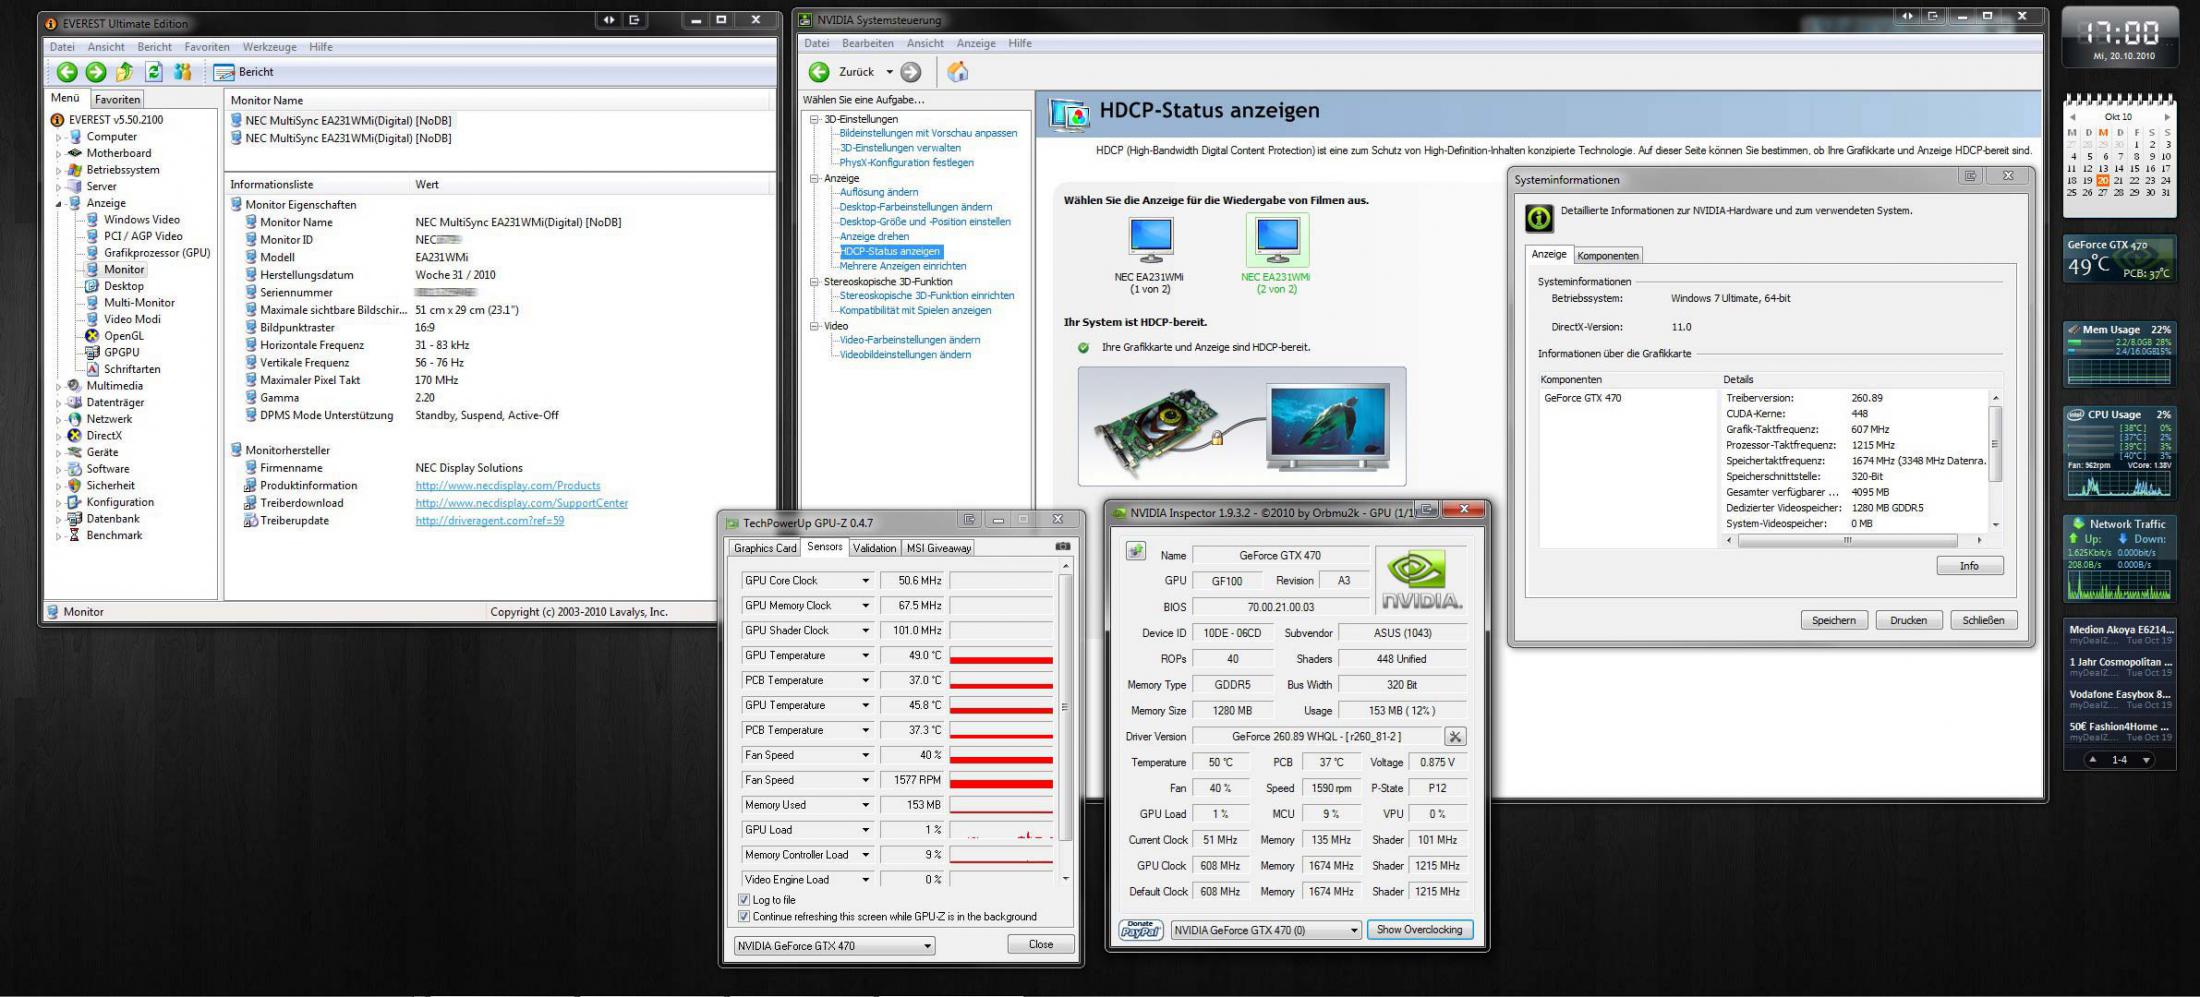Click the Refresh icon in EVEREST toolbar
2200x997 pixels.
click(x=154, y=72)
